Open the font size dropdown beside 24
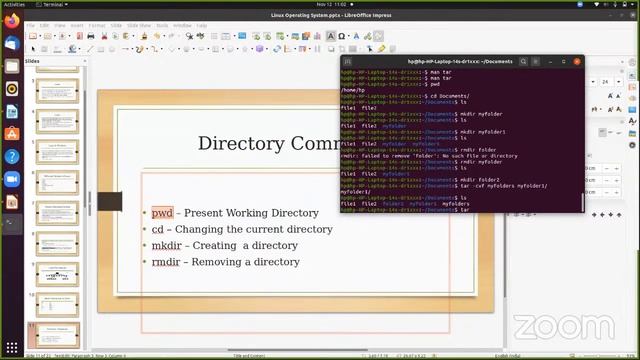This screenshot has height=360, width=640. point(619,82)
